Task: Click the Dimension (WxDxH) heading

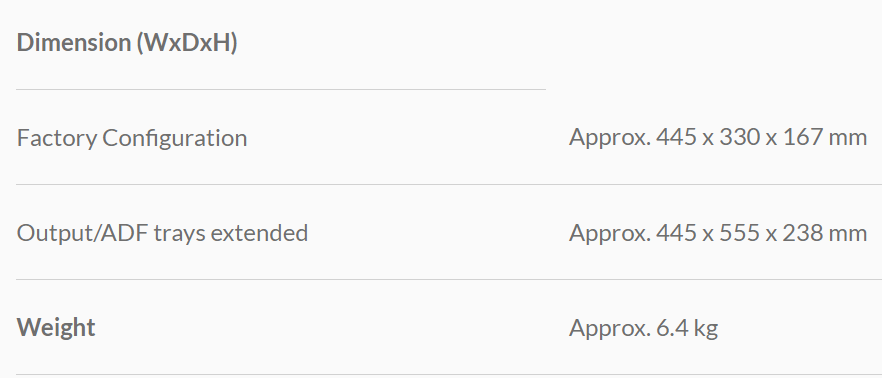Action: pyautogui.click(x=127, y=43)
